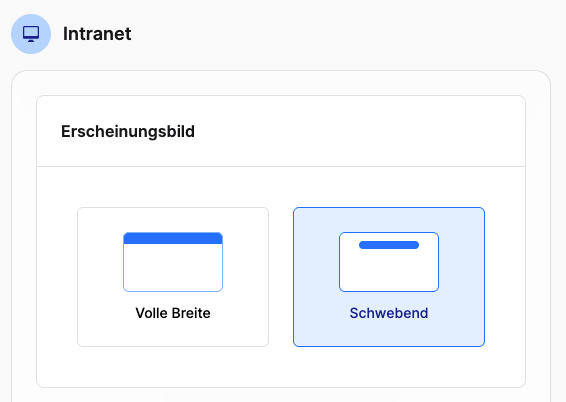
Task: Click the Erscheinungsbild section title
Action: coord(128,131)
